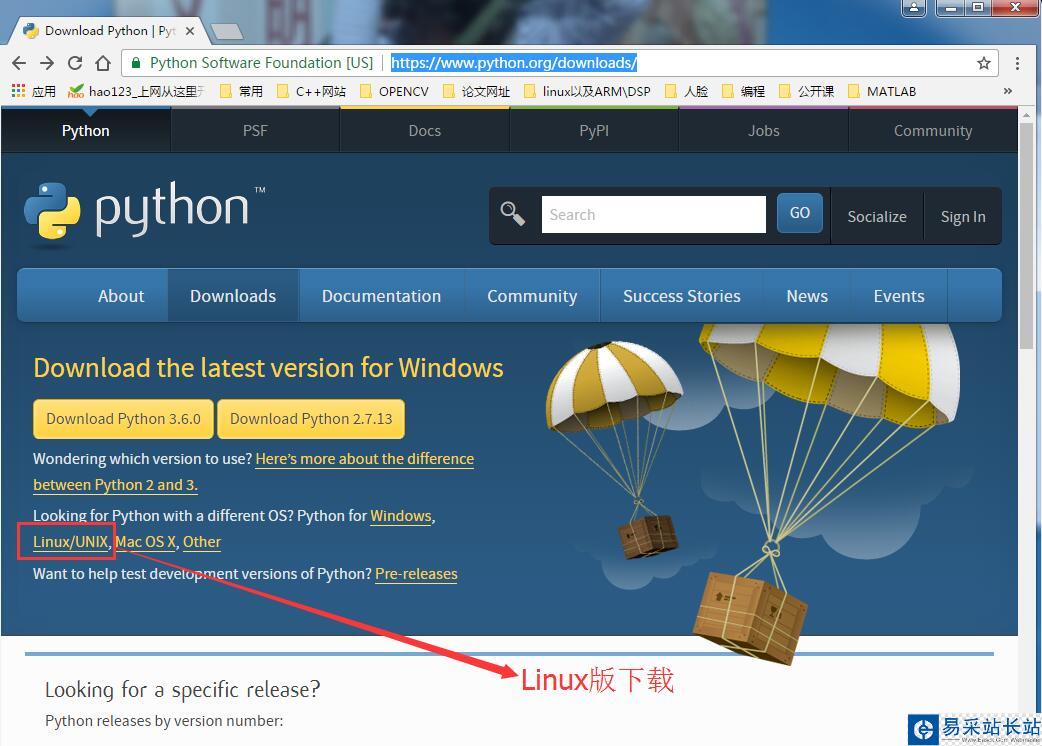Open the 论文网址 bookmark folder

click(476, 91)
